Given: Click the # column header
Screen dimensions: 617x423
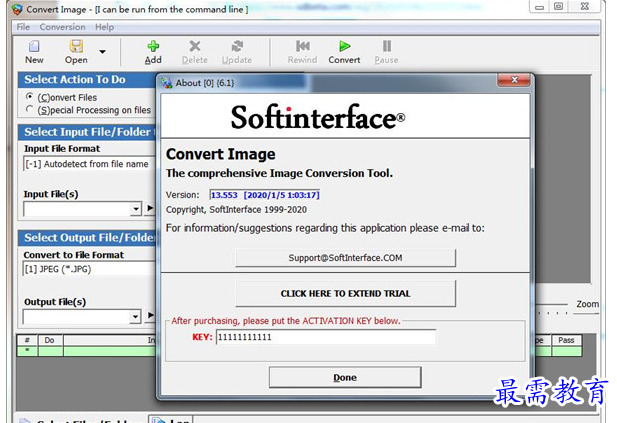Looking at the screenshot, I should pos(27,340).
